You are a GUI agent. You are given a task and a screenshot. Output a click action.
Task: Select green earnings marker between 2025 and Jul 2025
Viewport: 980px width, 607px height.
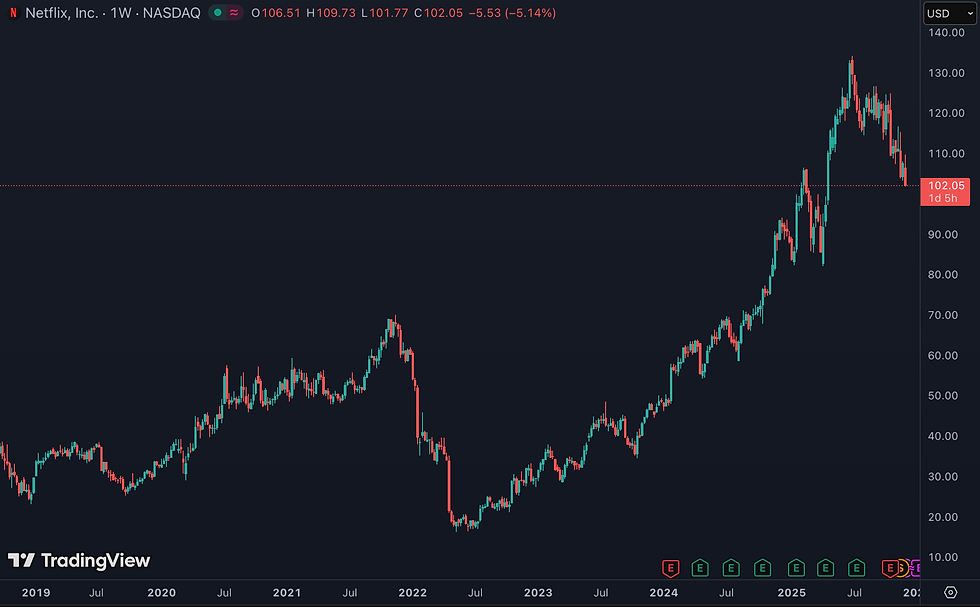pos(826,568)
